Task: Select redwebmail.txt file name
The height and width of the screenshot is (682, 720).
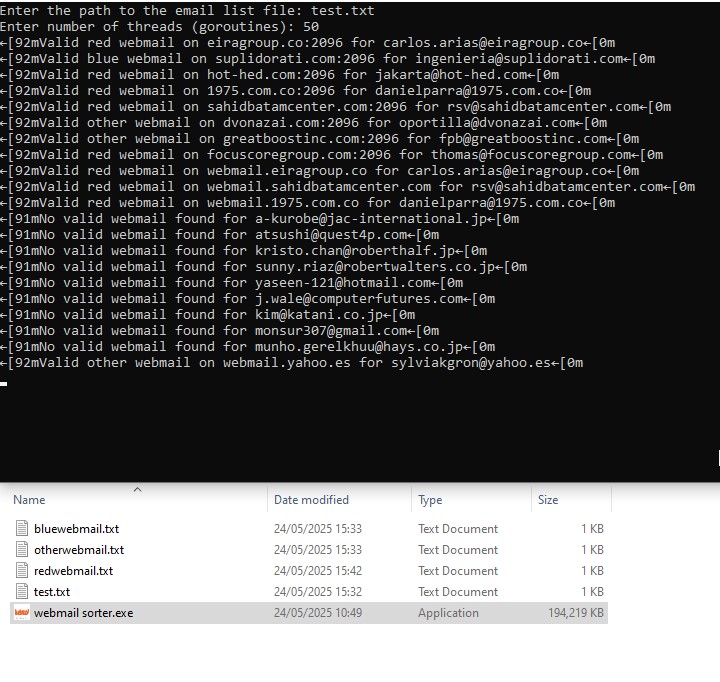Action: [73, 571]
